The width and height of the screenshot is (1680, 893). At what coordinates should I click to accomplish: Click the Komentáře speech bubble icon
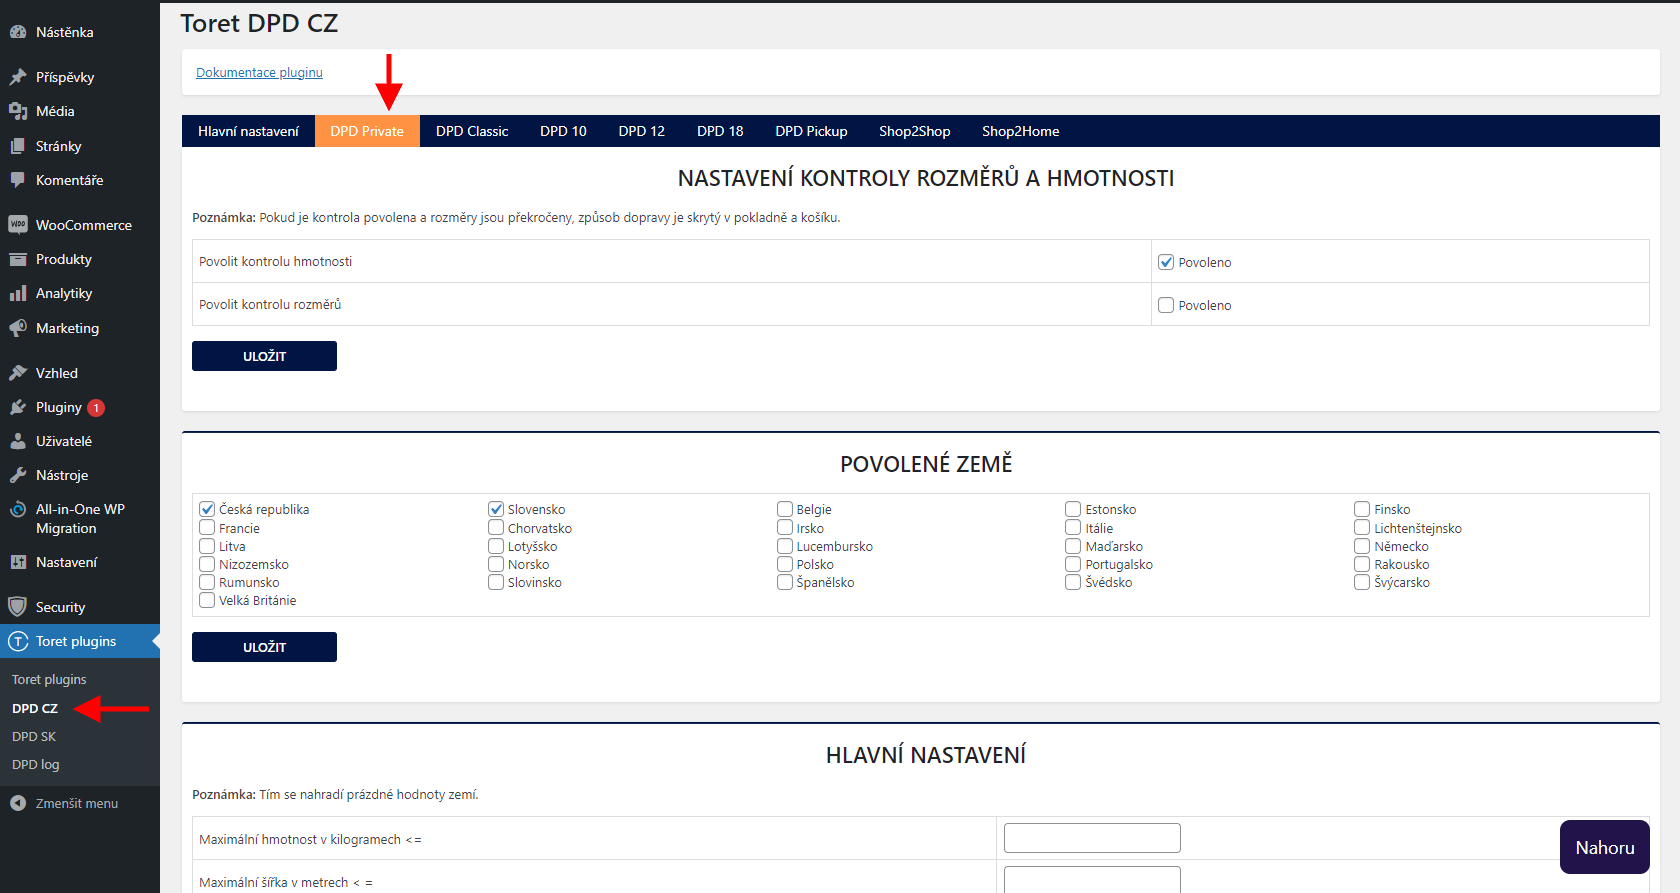coord(18,180)
